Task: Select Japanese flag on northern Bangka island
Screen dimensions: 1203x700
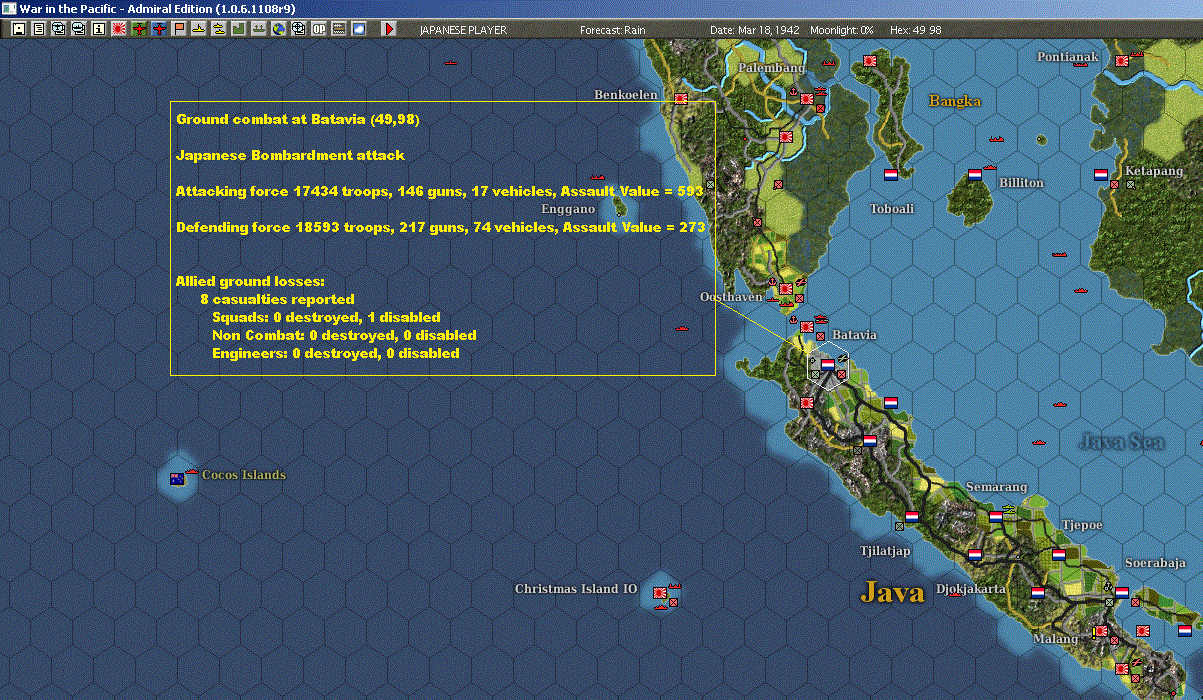Action: coord(870,62)
